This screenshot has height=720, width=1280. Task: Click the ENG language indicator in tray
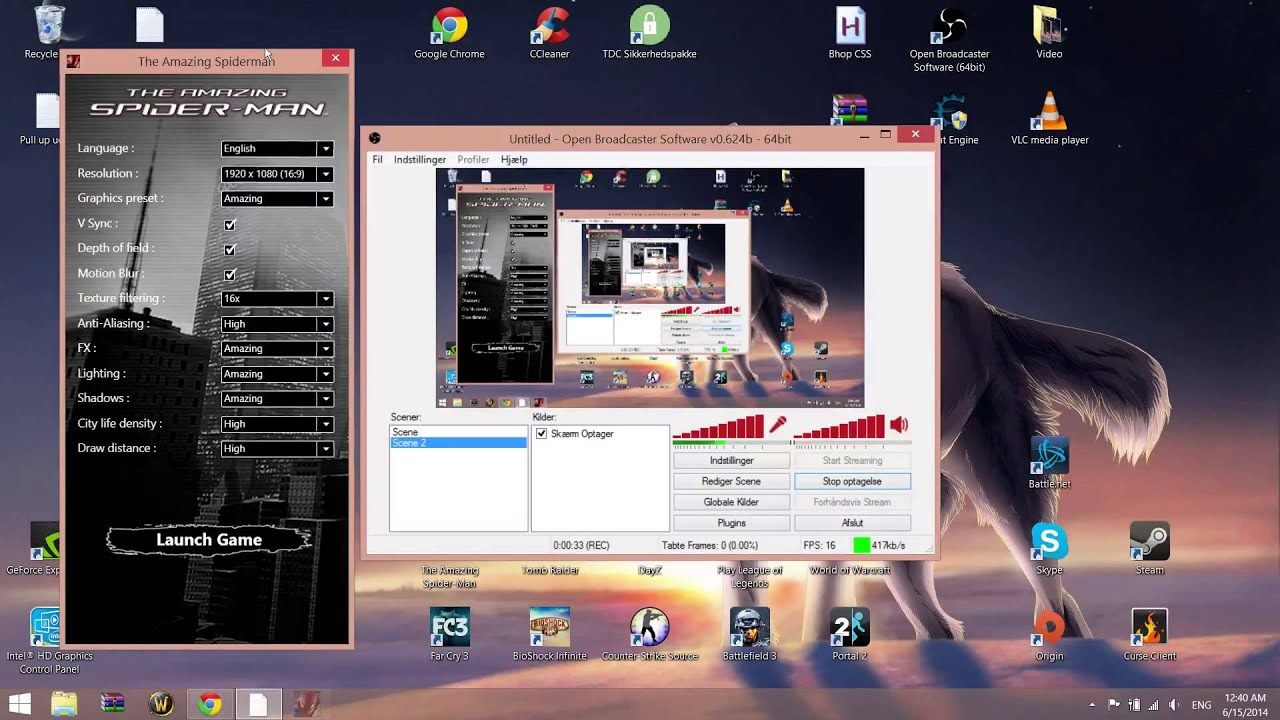tap(1202, 705)
